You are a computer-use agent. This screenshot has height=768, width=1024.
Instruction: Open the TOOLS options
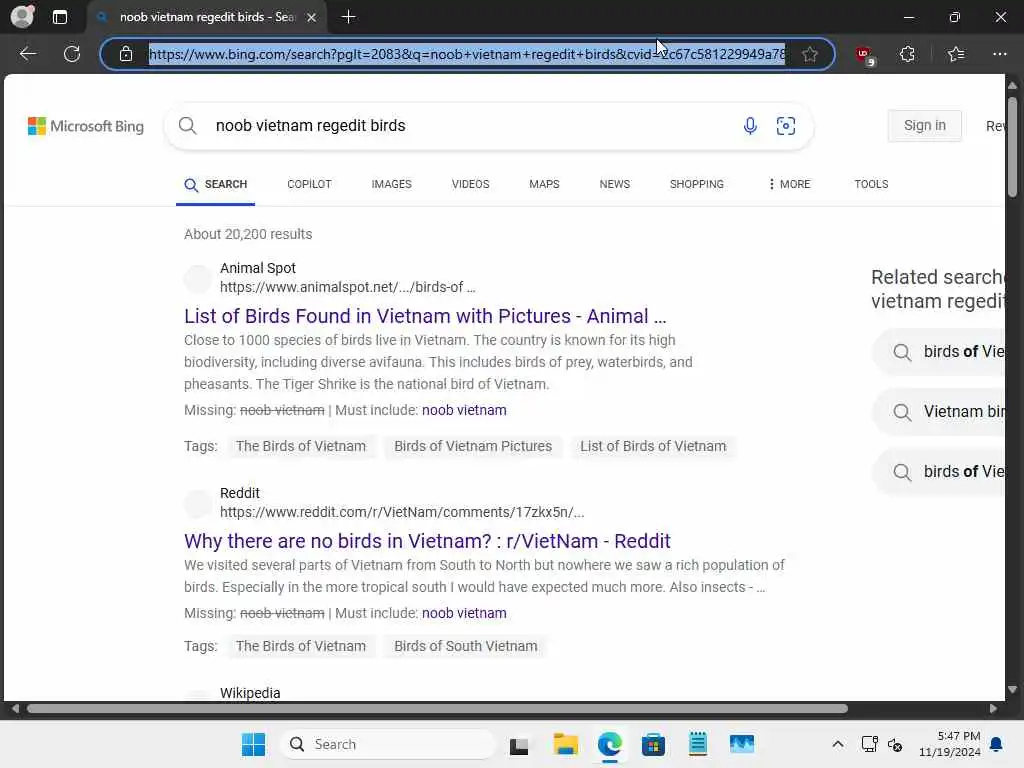871,184
